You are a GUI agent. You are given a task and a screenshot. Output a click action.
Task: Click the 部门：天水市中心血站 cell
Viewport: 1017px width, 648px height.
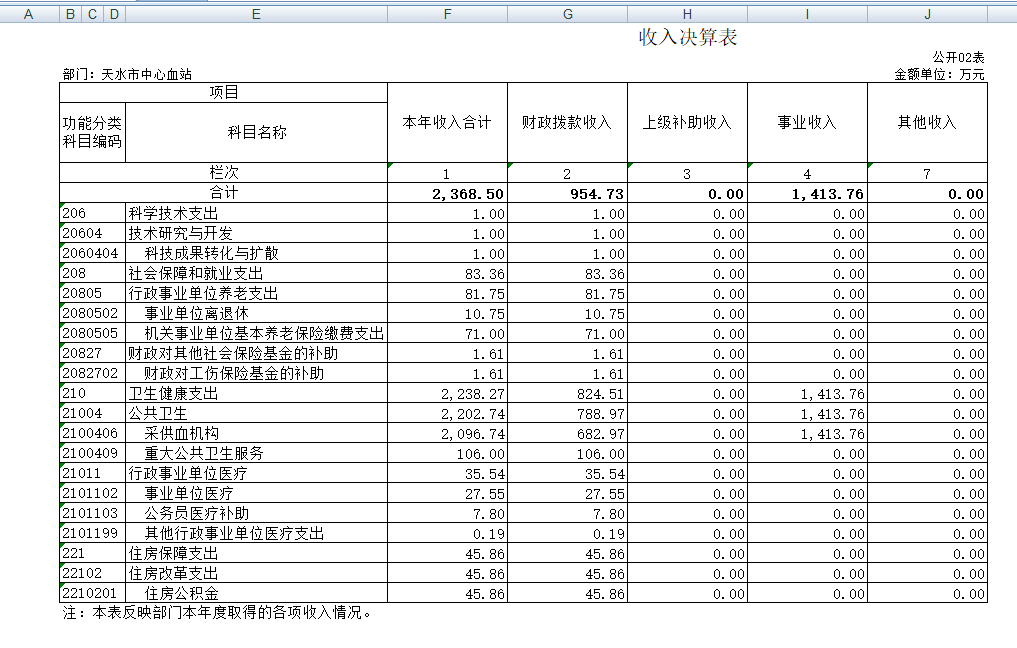pos(127,74)
